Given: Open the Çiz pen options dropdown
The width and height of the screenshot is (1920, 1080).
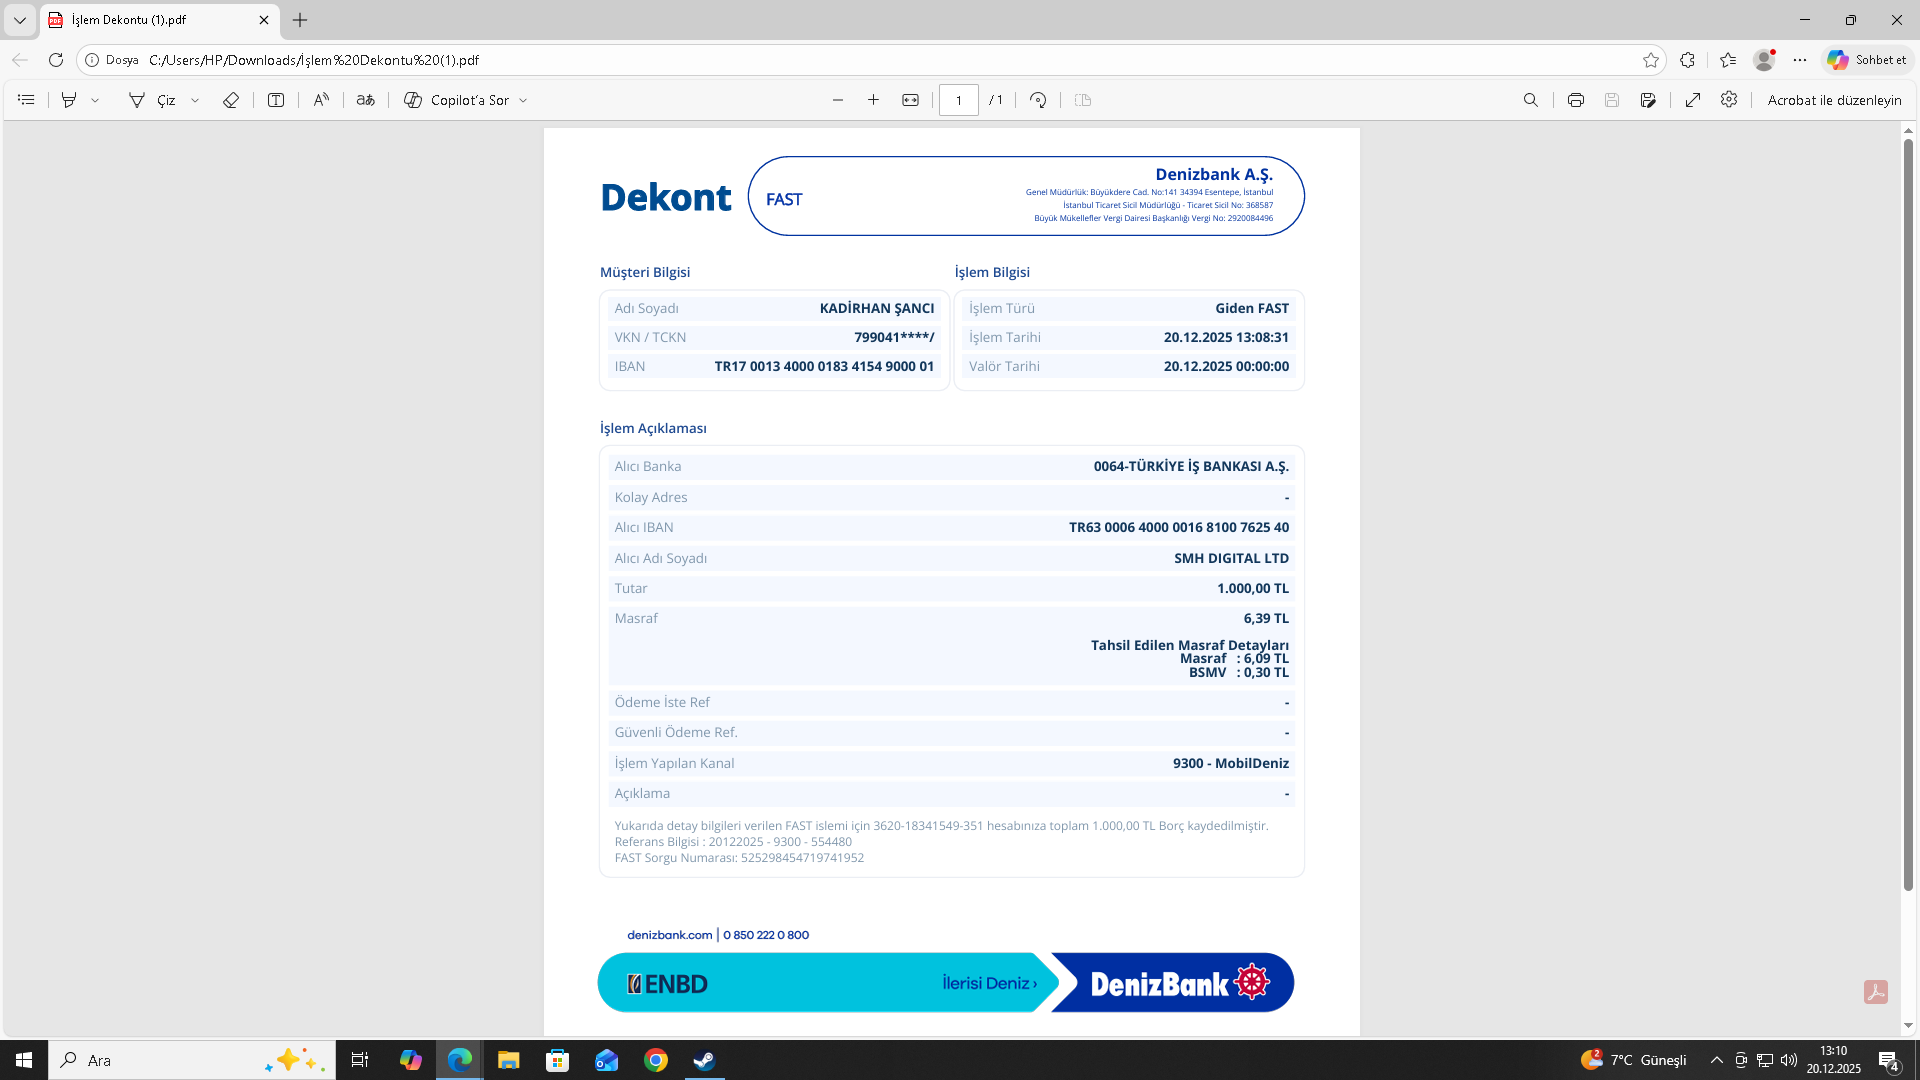Looking at the screenshot, I should coord(195,100).
